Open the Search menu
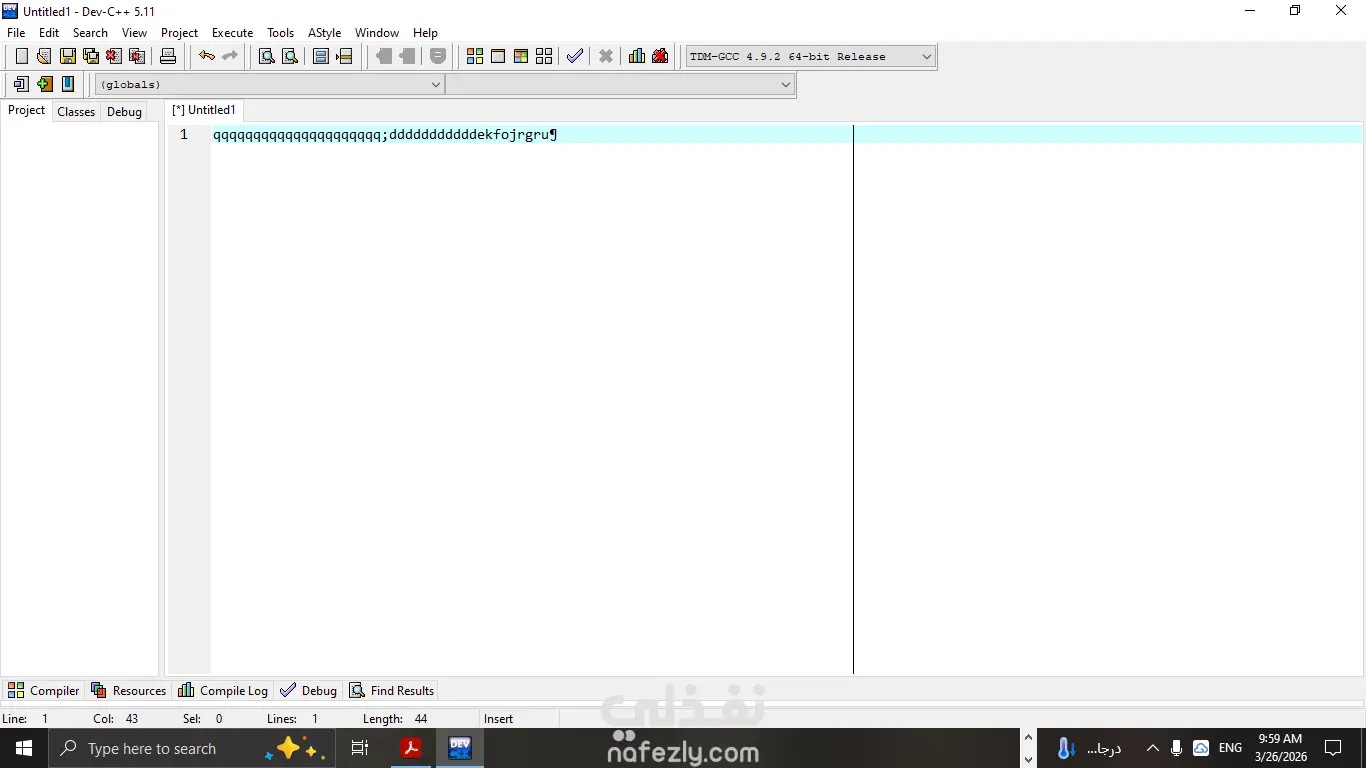The width and height of the screenshot is (1366, 768). click(90, 33)
